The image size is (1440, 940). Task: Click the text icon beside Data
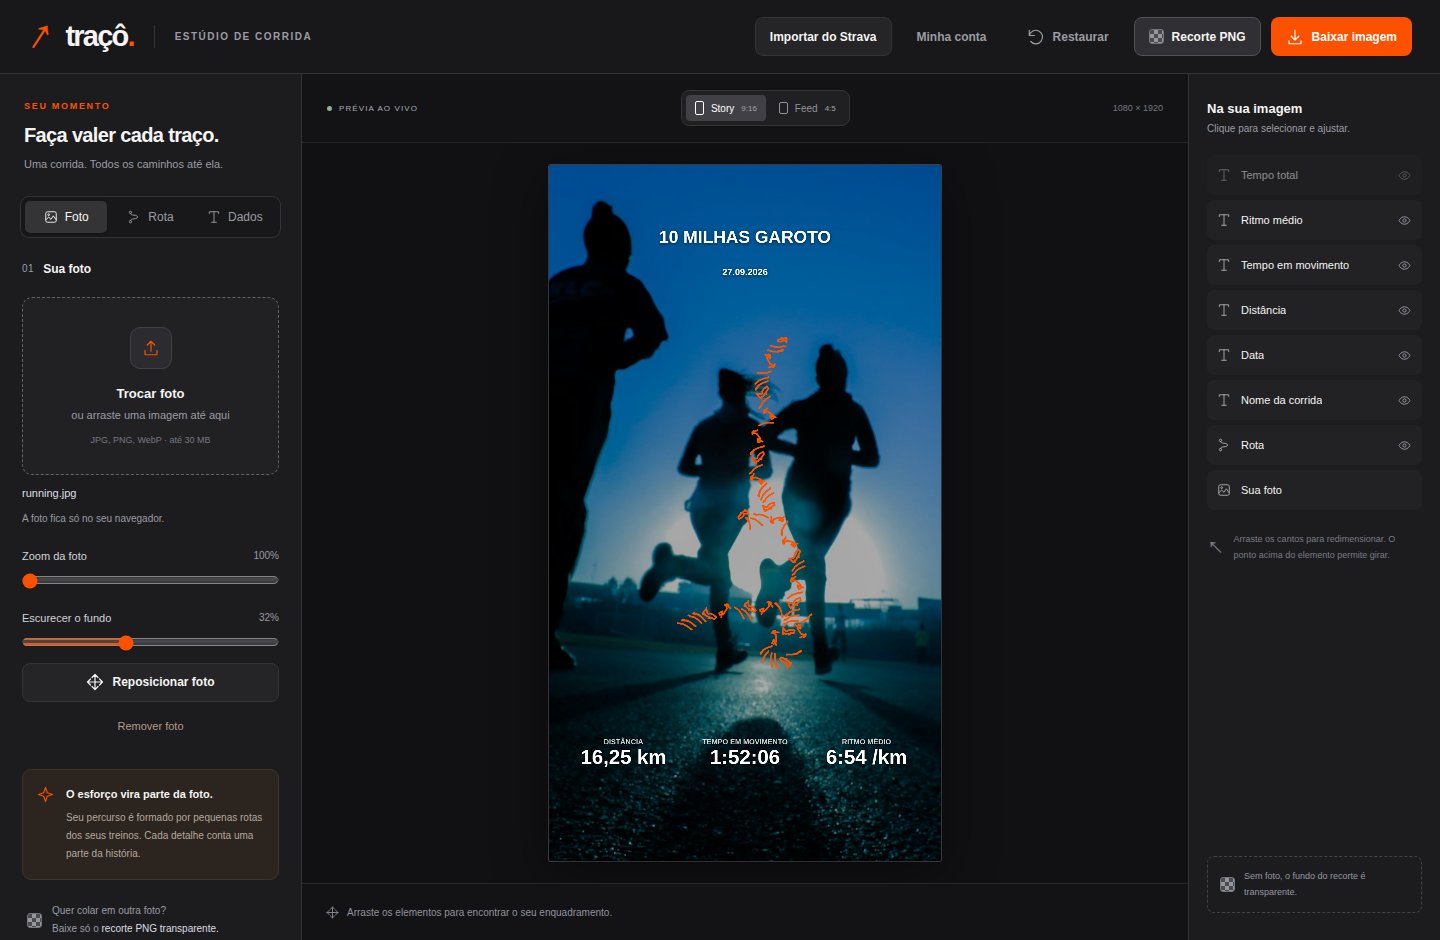click(1224, 355)
